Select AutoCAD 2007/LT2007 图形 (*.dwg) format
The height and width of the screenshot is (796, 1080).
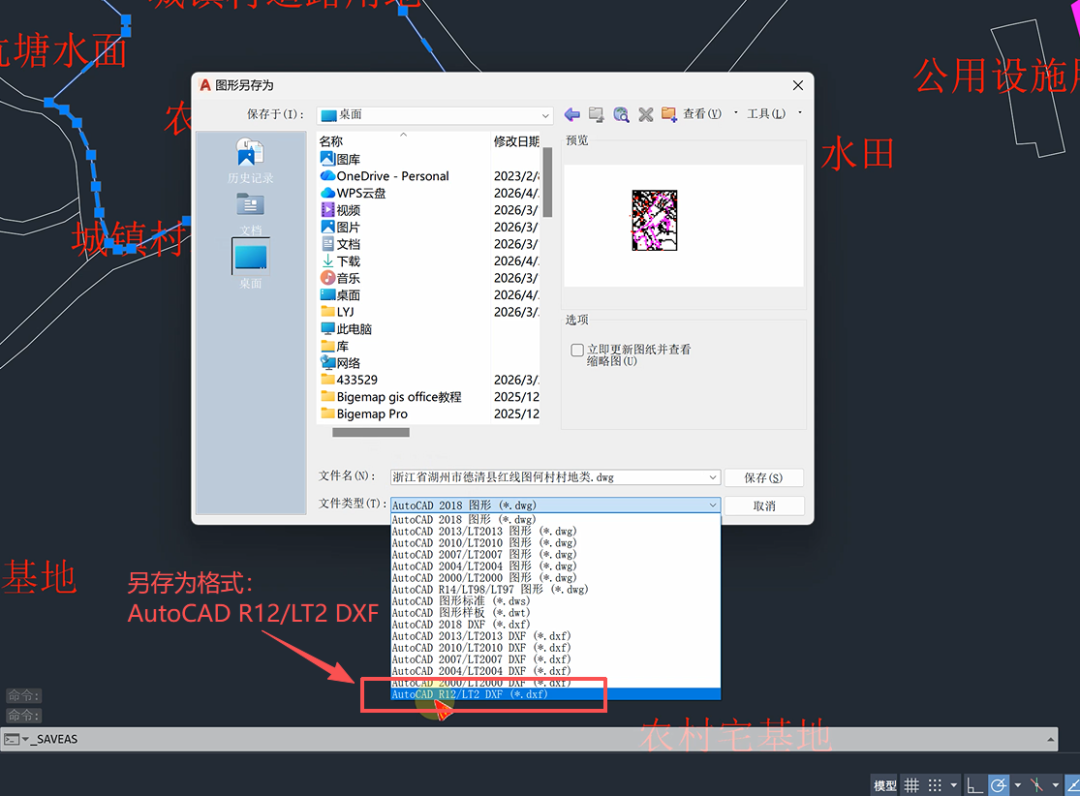(x=555, y=554)
